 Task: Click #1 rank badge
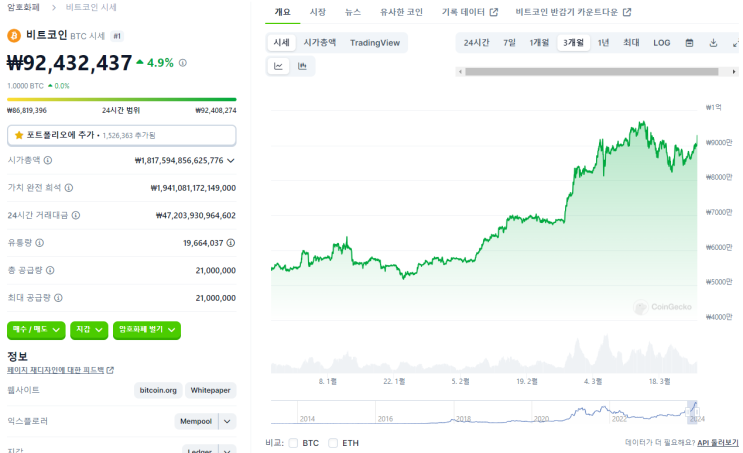click(117, 36)
